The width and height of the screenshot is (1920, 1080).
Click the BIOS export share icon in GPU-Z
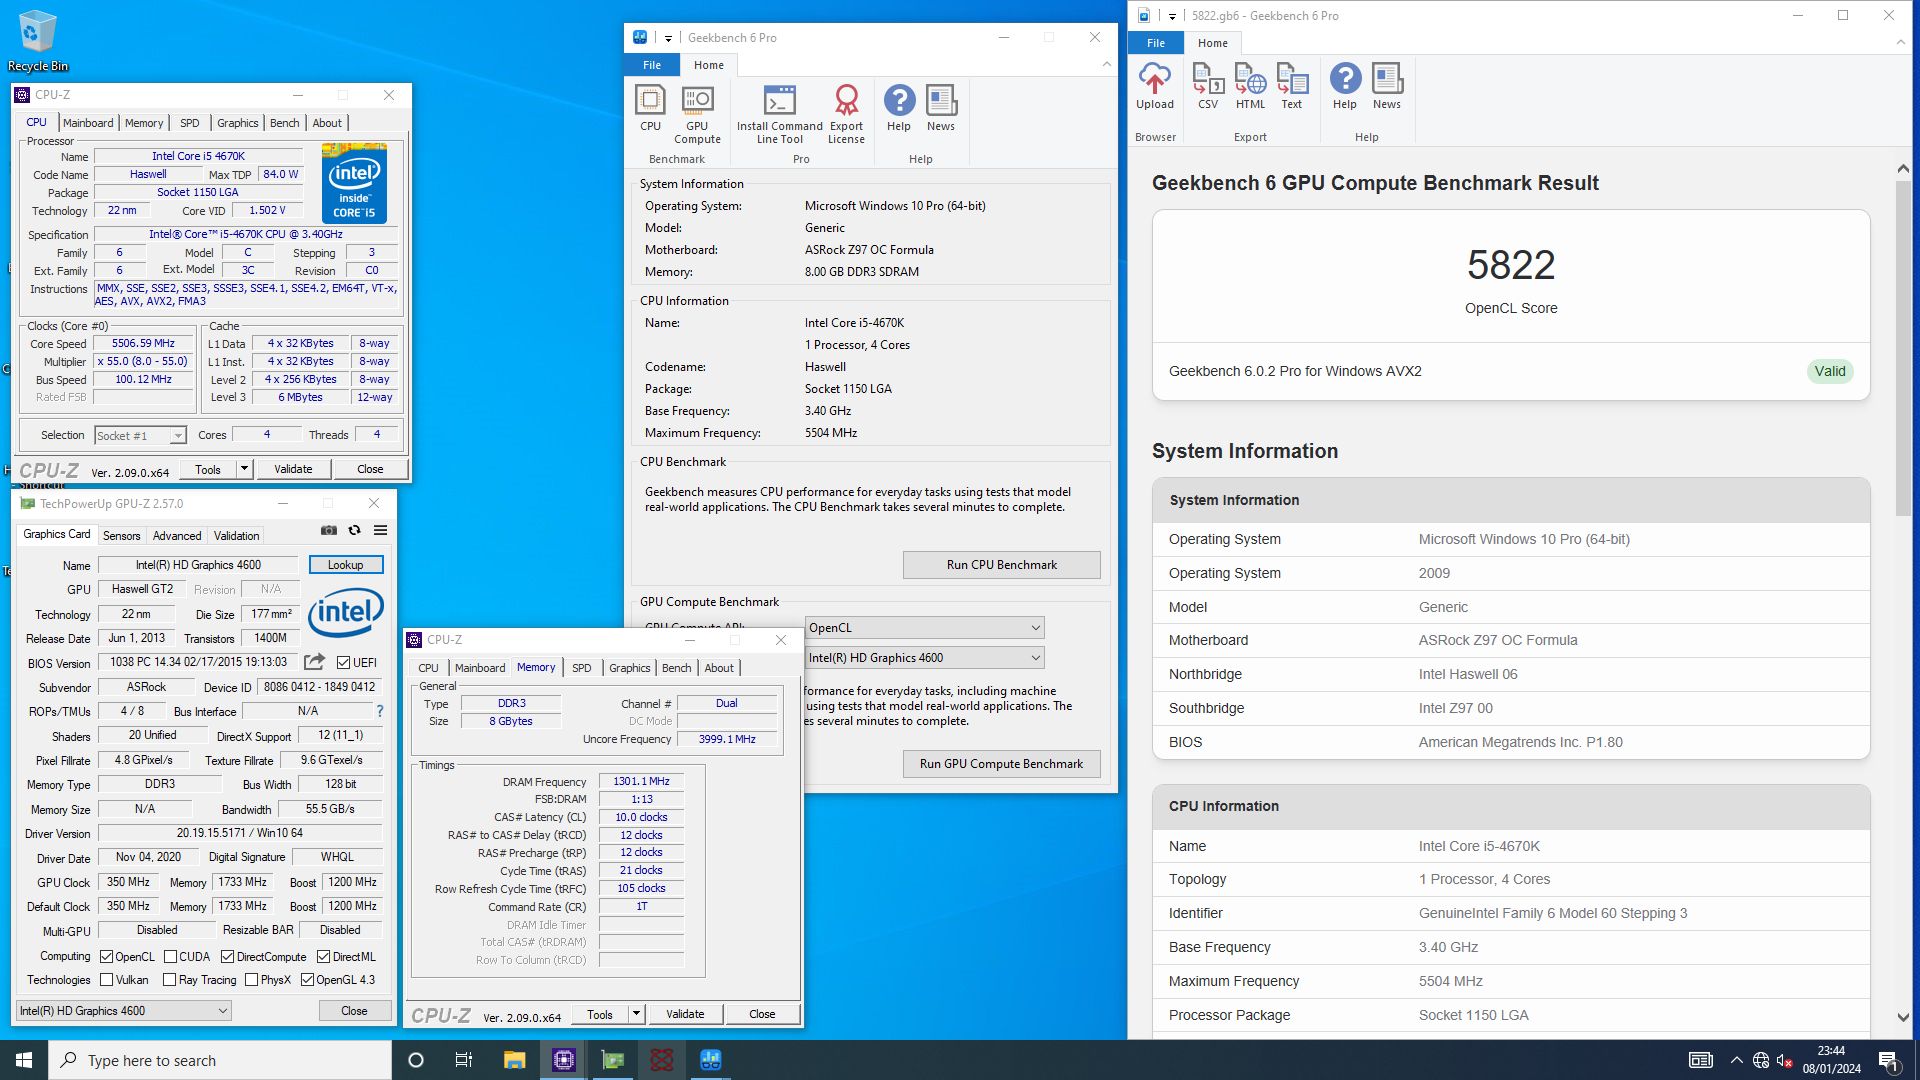[x=314, y=662]
